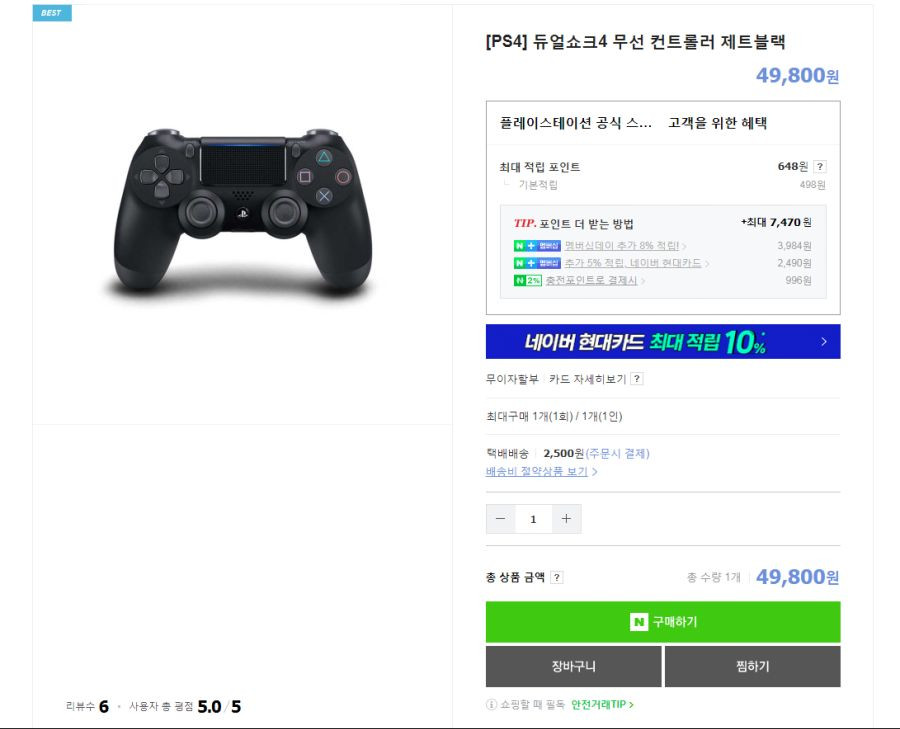The image size is (900, 729).
Task: Decrease quantity with the minus button
Action: tap(501, 519)
